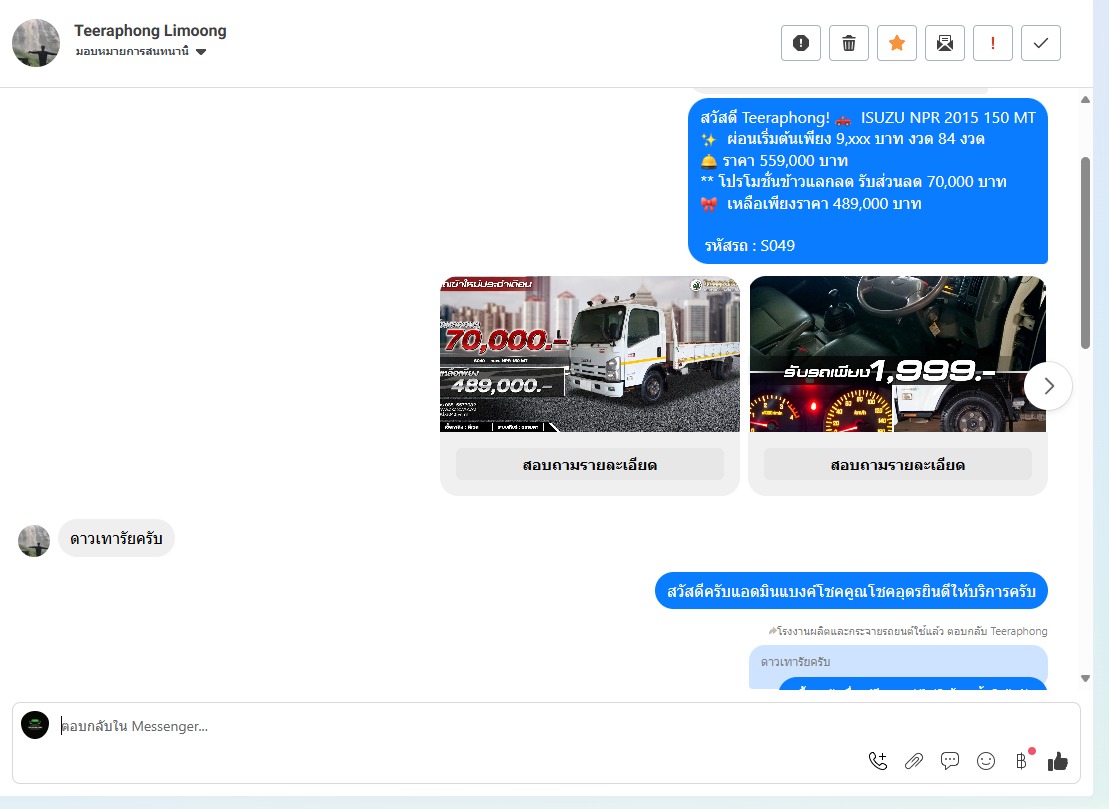Click the conversation vertical scrollbar thumb
1109x809 pixels.
(1085, 253)
